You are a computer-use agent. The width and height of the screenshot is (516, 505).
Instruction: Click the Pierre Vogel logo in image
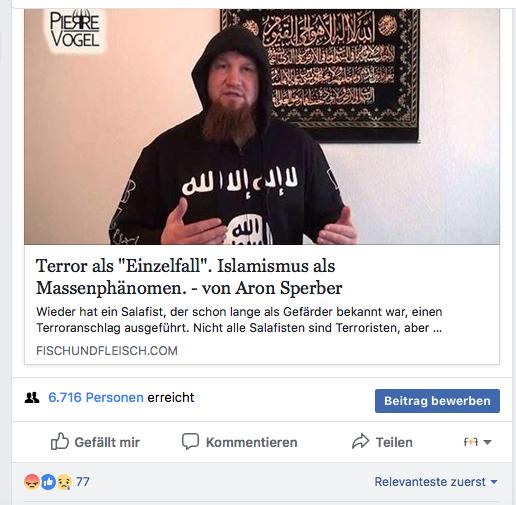tap(75, 29)
